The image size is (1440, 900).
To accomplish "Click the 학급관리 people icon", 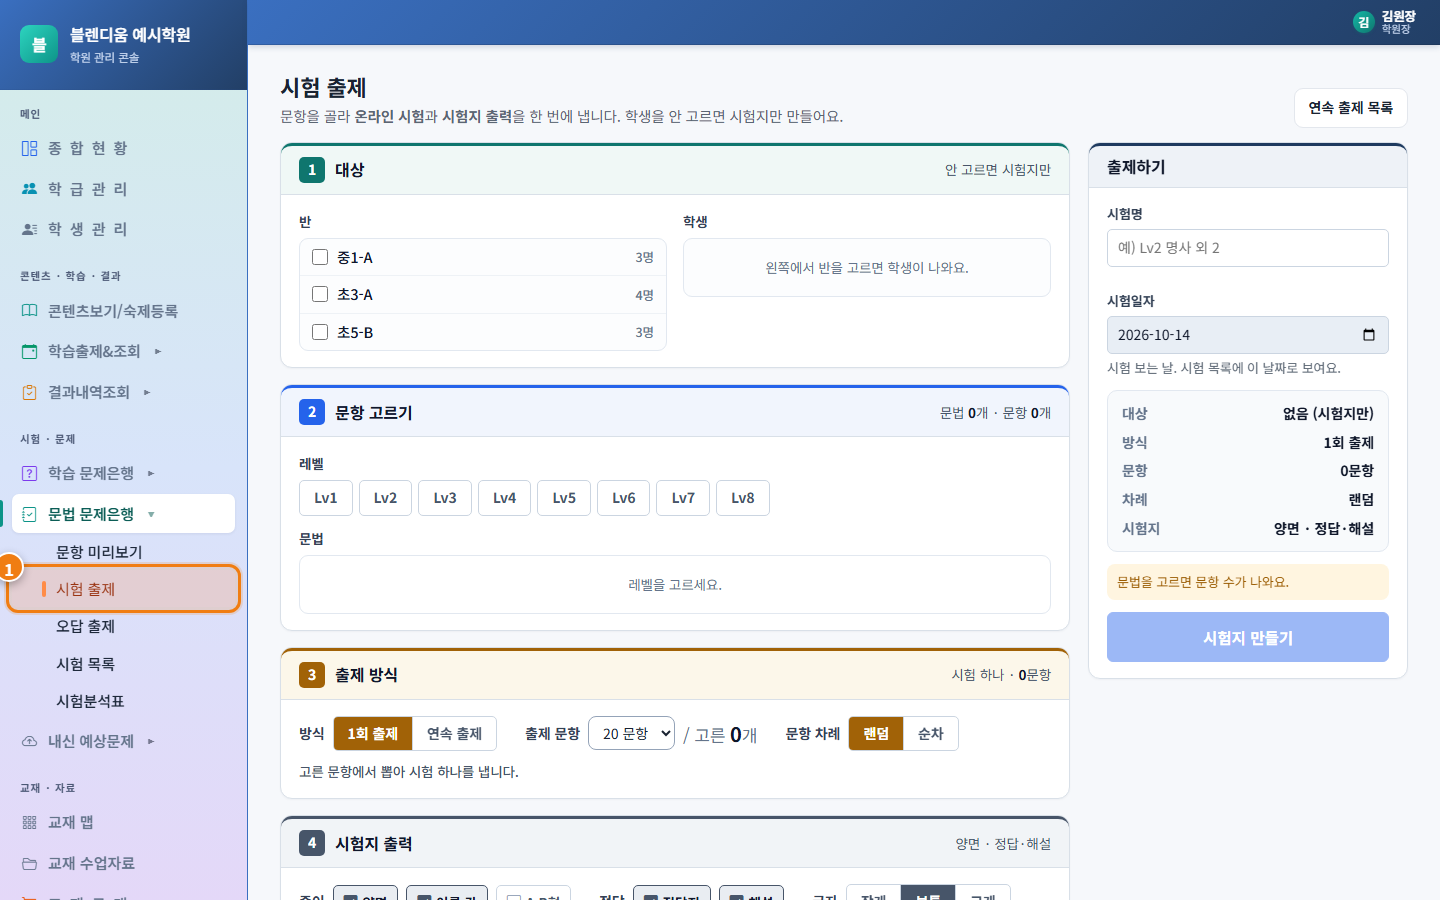I will point(29,189).
